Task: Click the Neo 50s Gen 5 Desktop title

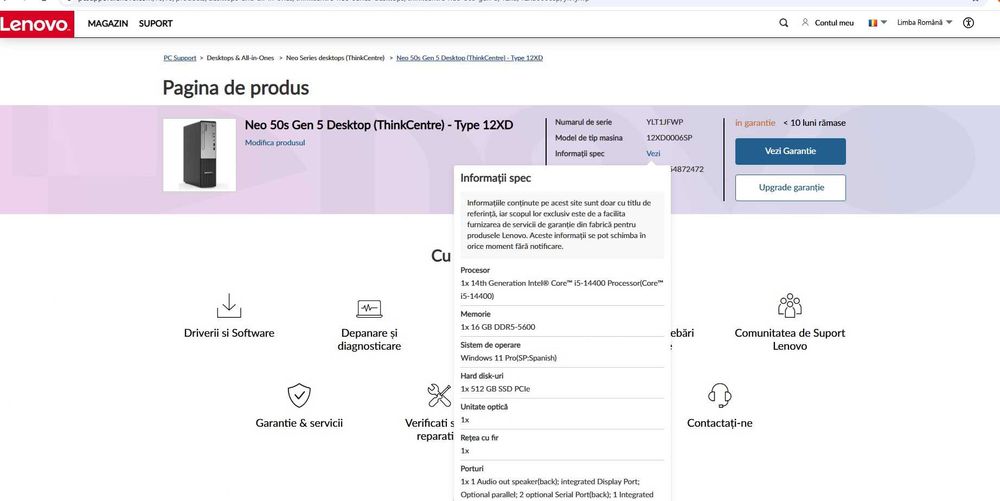Action: point(379,125)
